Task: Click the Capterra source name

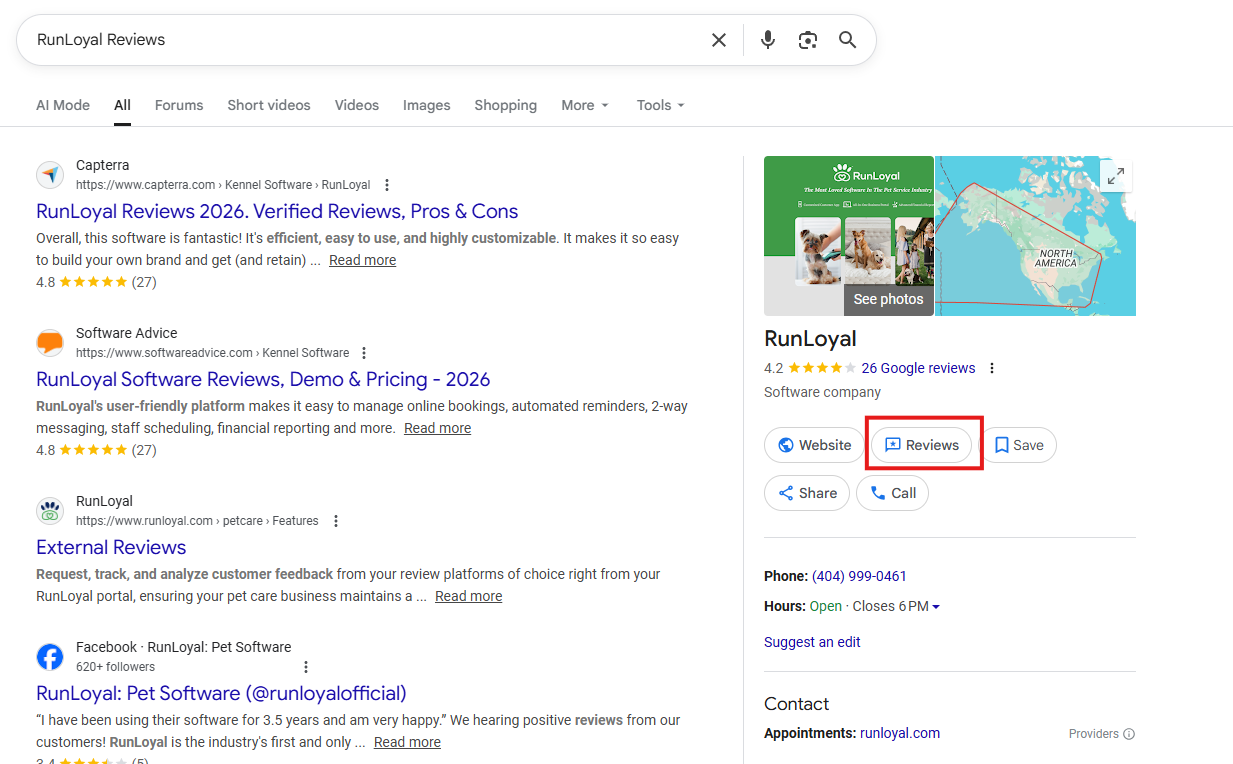Action: 102,165
